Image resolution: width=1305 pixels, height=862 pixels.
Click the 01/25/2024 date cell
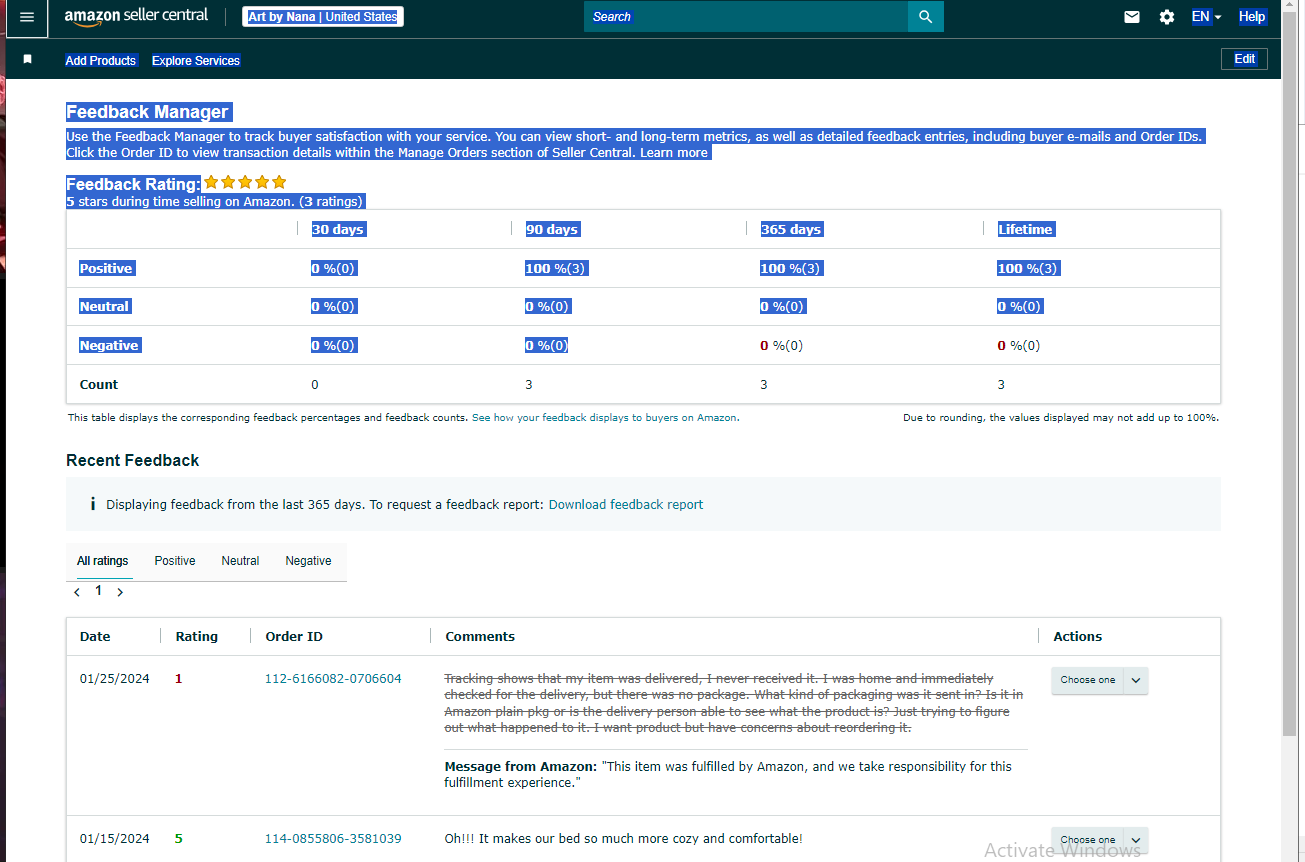[x=115, y=679]
